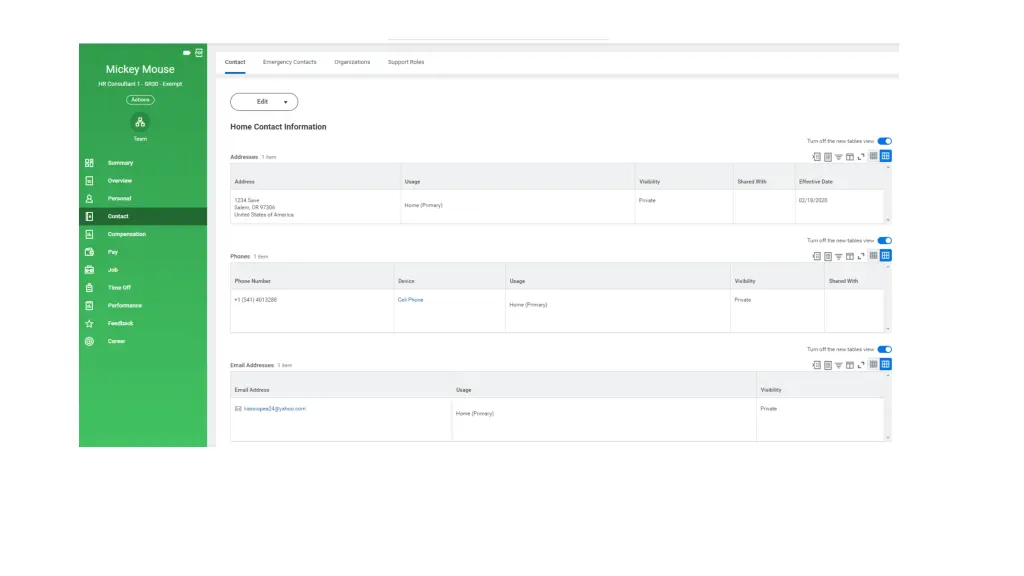The image size is (1024, 576).
Task: Open Personal in the sidebar
Action: (143, 199)
